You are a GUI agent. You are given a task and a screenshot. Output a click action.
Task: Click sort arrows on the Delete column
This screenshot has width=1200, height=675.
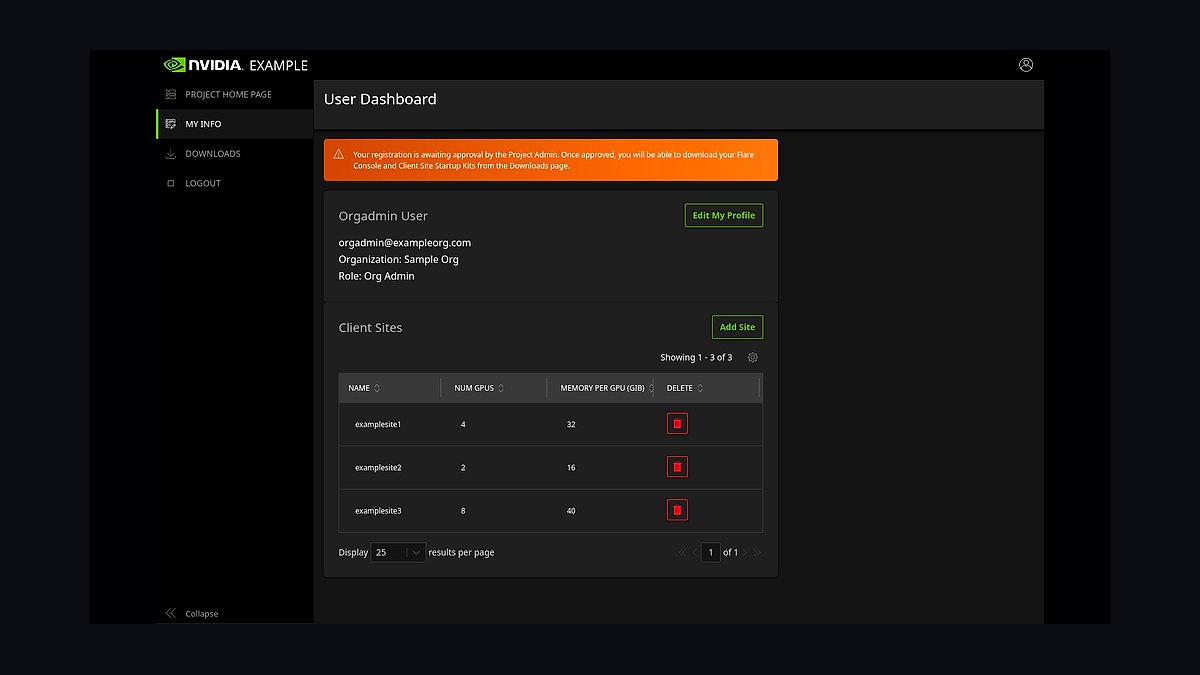(x=700, y=388)
